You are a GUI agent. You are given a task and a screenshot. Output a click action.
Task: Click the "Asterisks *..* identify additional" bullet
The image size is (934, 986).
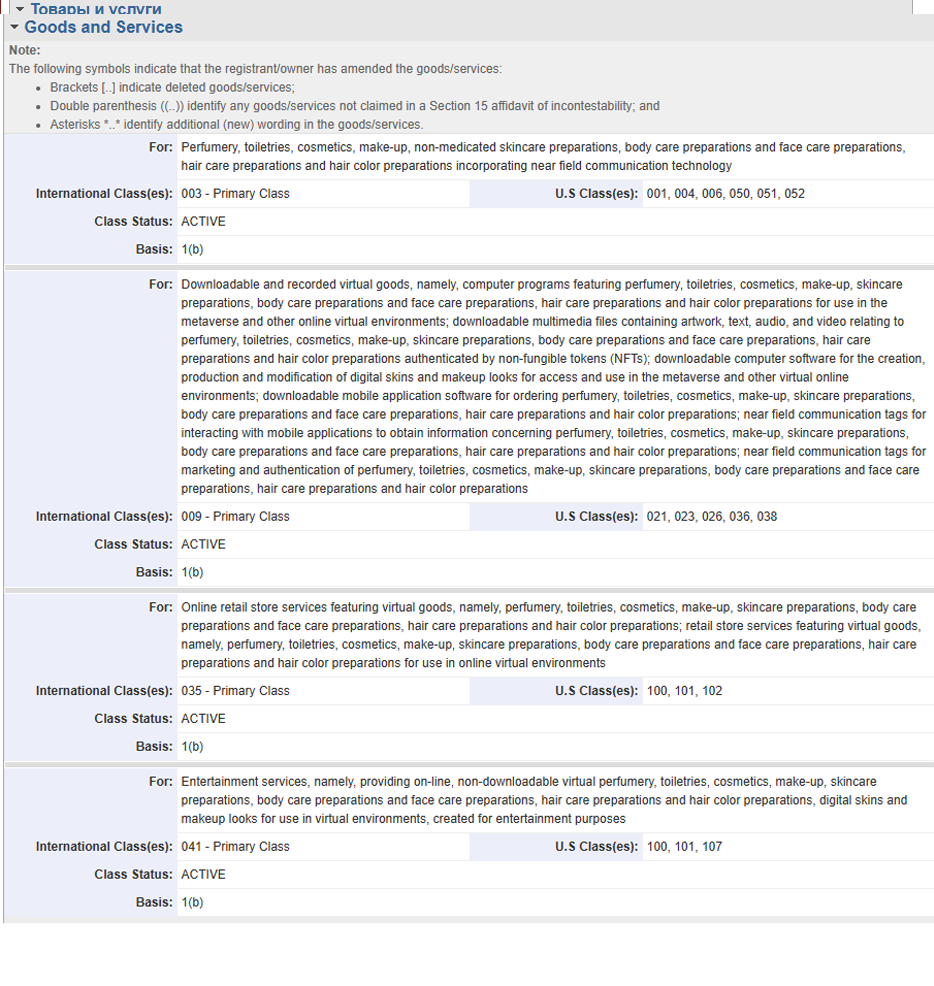coord(236,125)
